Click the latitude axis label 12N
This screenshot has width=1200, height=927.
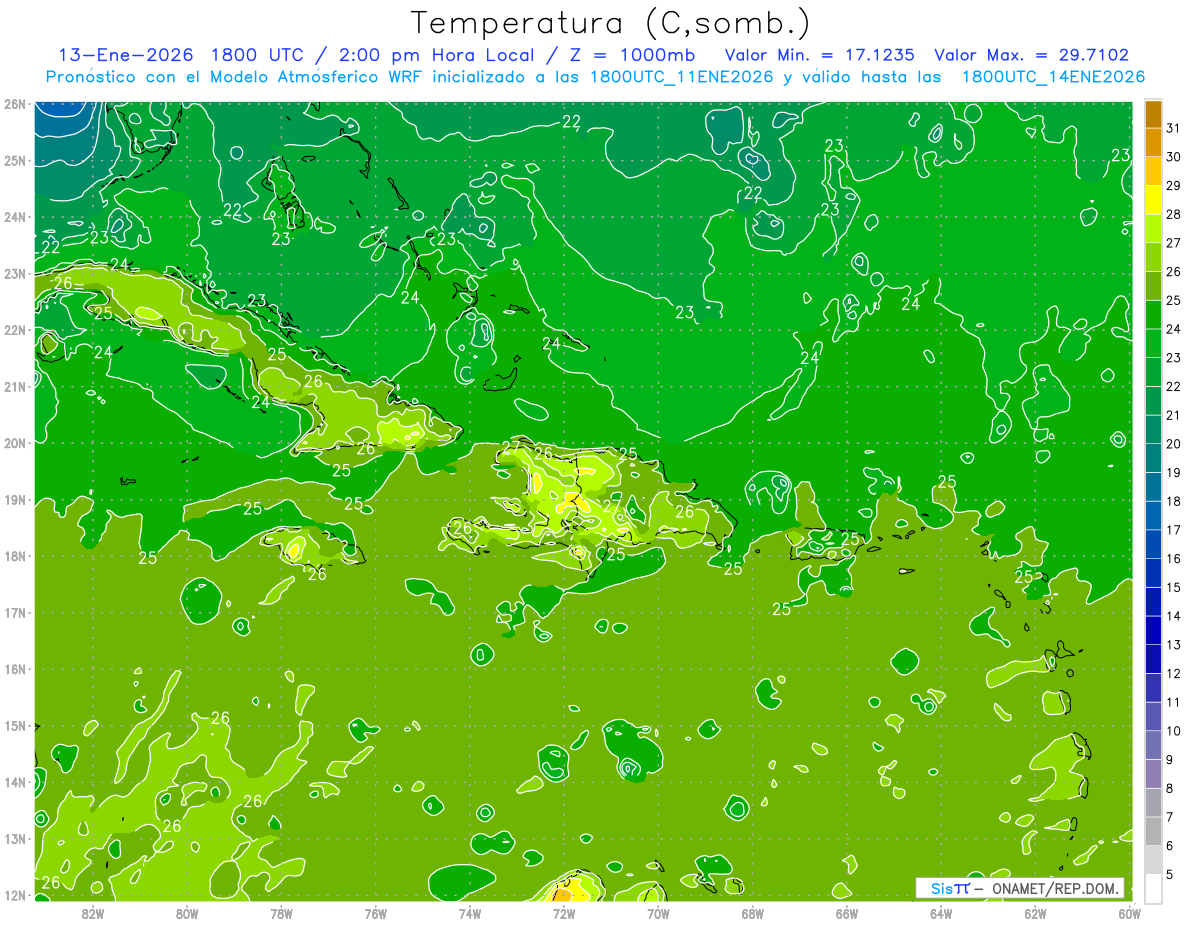coord(14,895)
